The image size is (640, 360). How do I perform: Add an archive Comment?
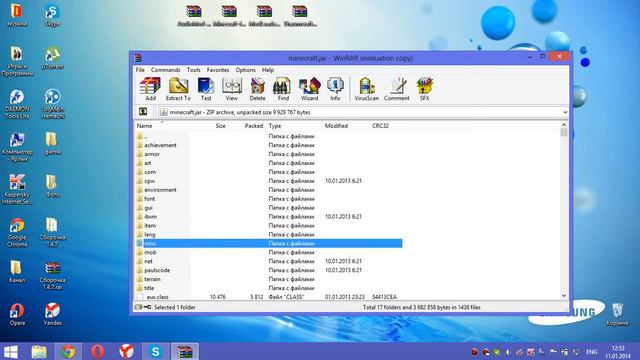pos(396,89)
